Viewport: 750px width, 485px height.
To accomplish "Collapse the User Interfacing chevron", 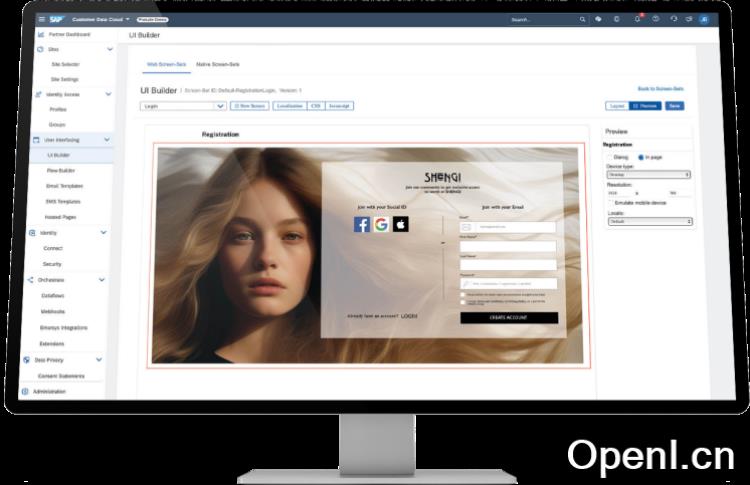I will click(107, 140).
